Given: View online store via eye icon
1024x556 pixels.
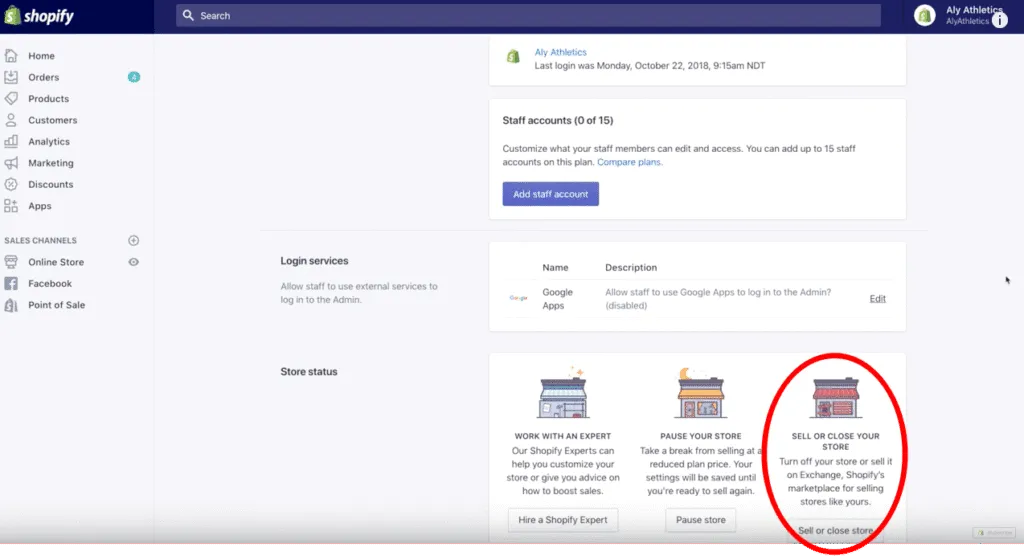Looking at the screenshot, I should click(x=134, y=262).
